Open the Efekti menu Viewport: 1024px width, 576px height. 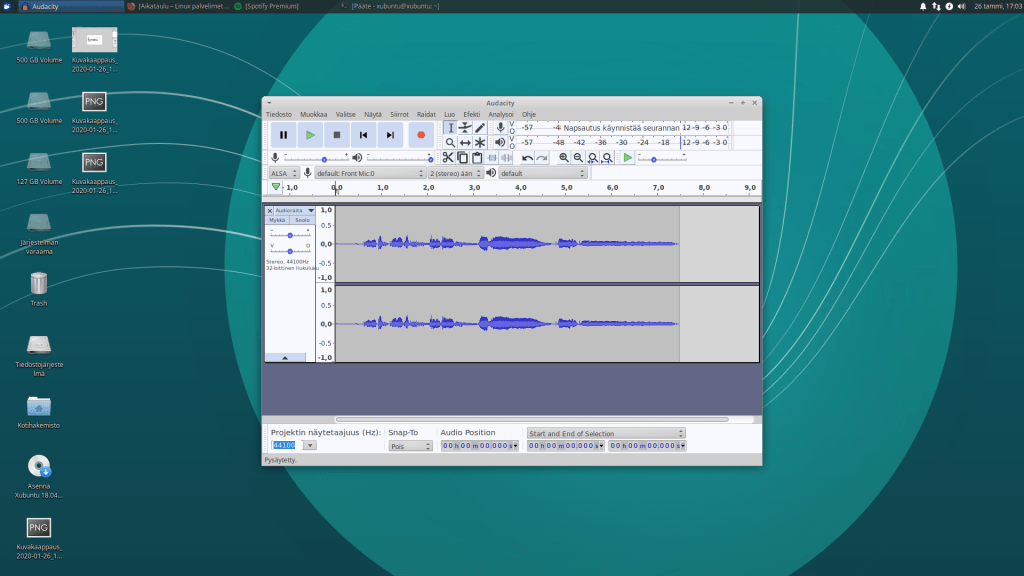pos(471,114)
